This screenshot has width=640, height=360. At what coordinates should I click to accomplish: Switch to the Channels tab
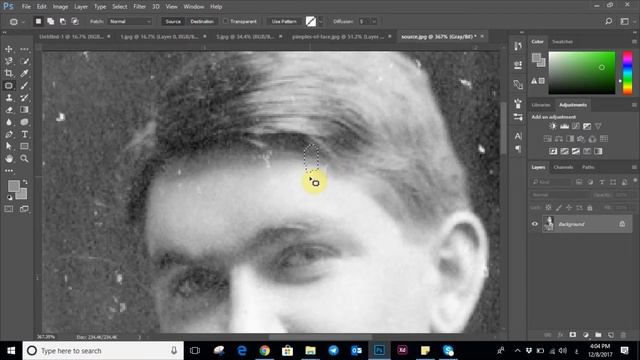pos(563,167)
